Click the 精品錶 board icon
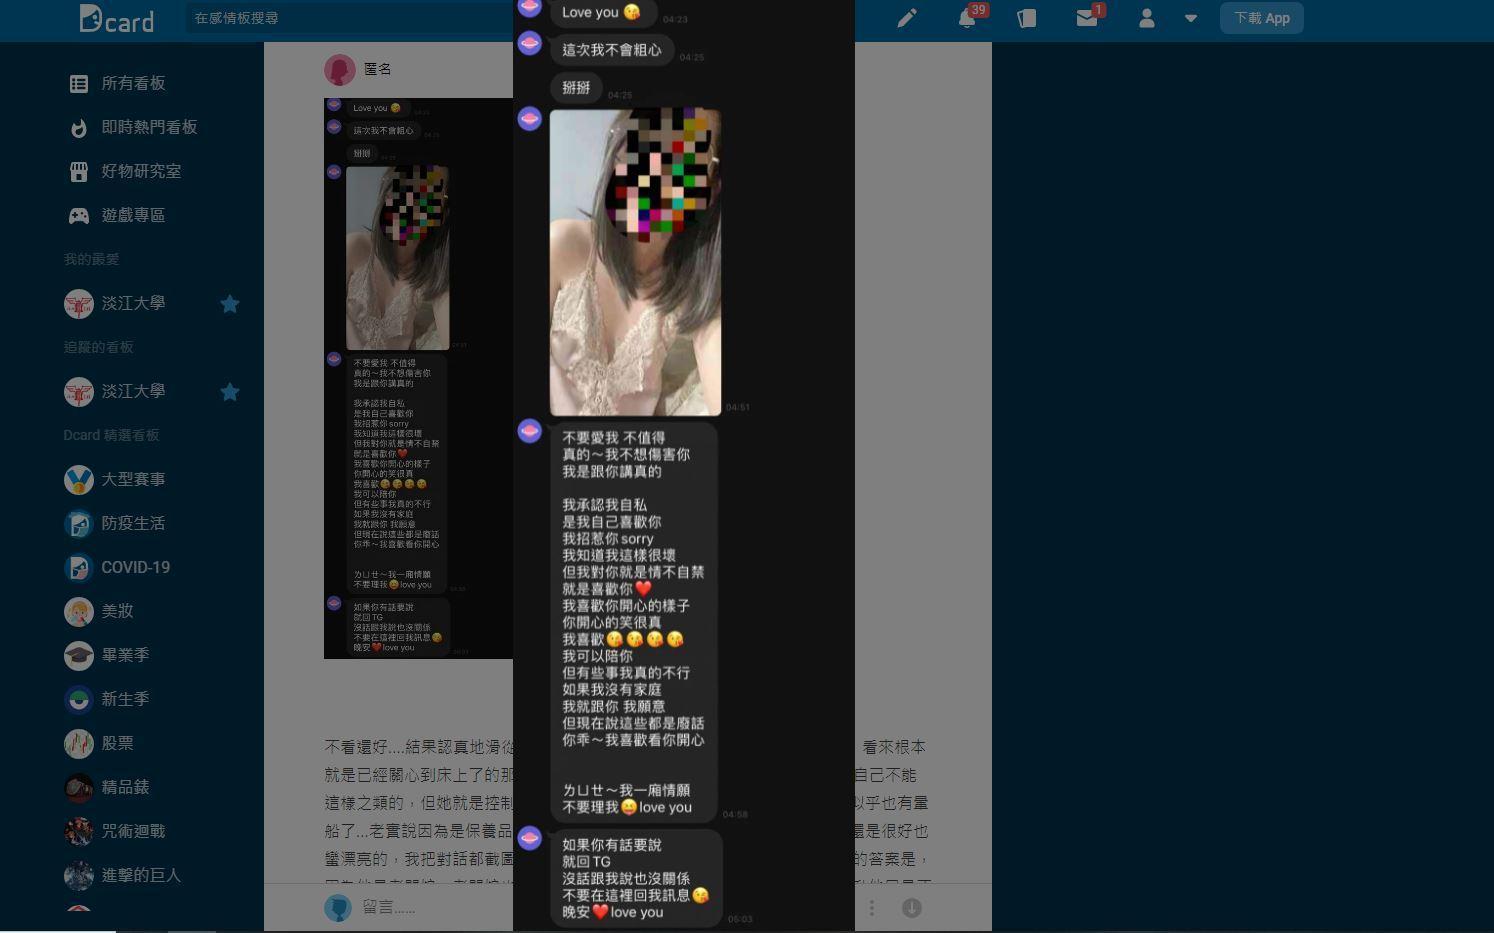 pyautogui.click(x=79, y=787)
